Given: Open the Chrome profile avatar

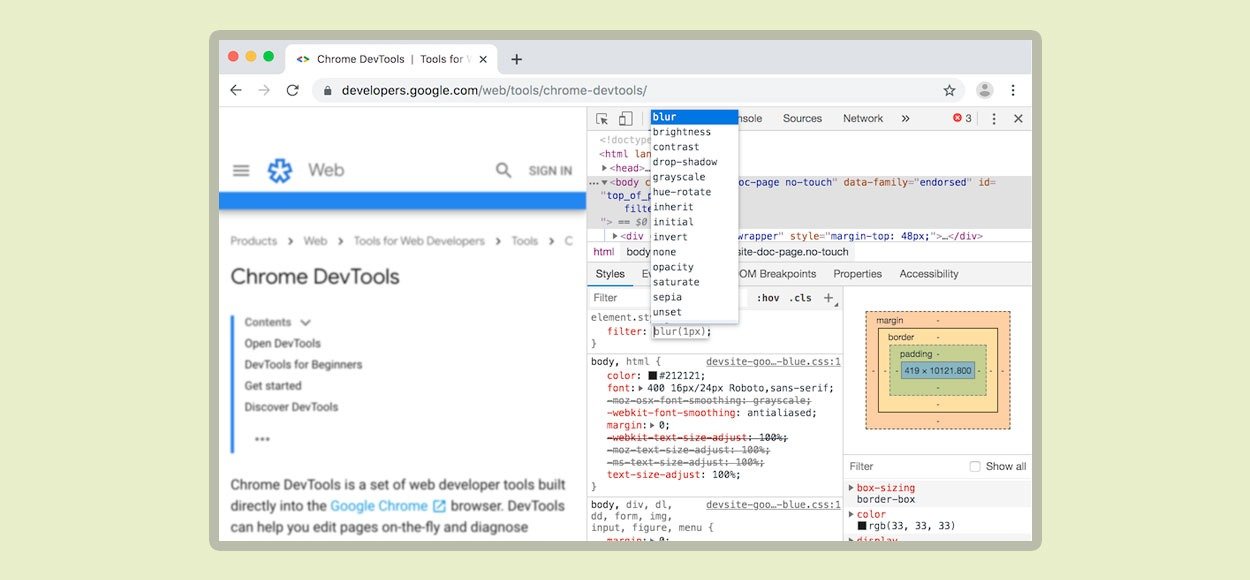Looking at the screenshot, I should pos(985,90).
